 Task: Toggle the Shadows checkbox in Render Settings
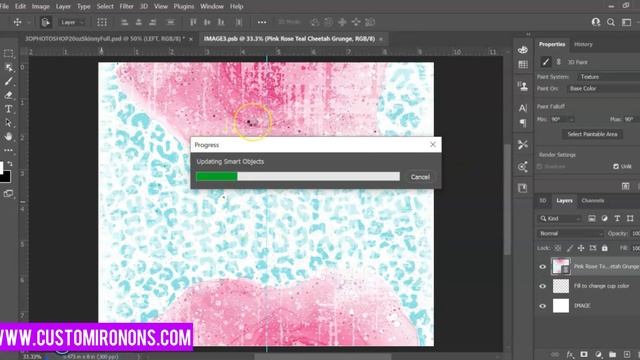pos(540,167)
